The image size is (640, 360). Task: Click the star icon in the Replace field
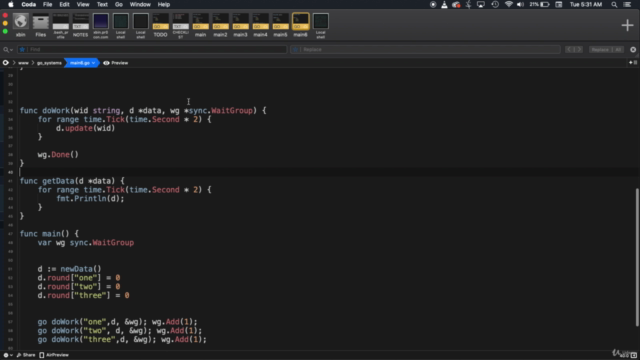coord(296,49)
